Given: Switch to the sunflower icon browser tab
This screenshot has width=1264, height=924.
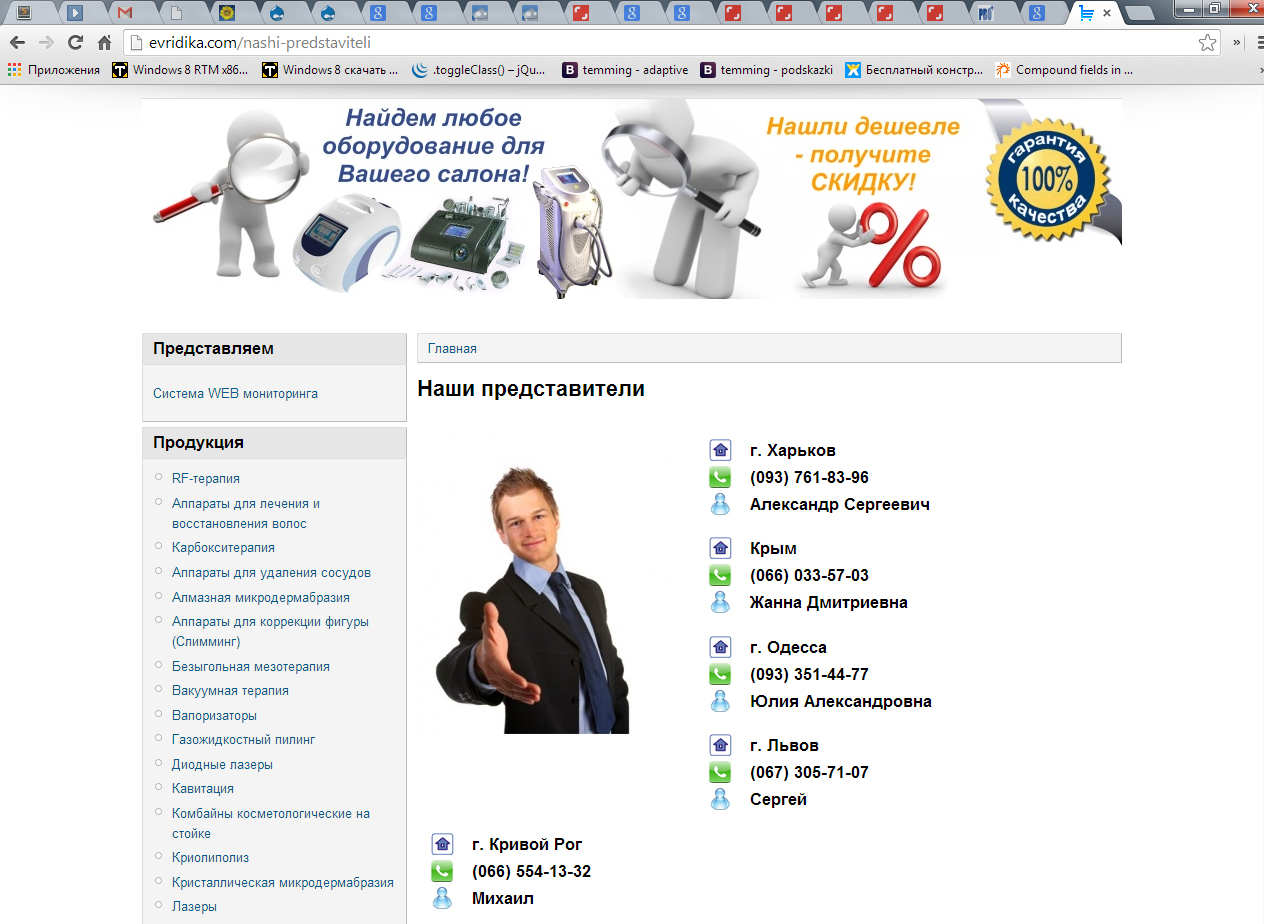Looking at the screenshot, I should [x=227, y=13].
